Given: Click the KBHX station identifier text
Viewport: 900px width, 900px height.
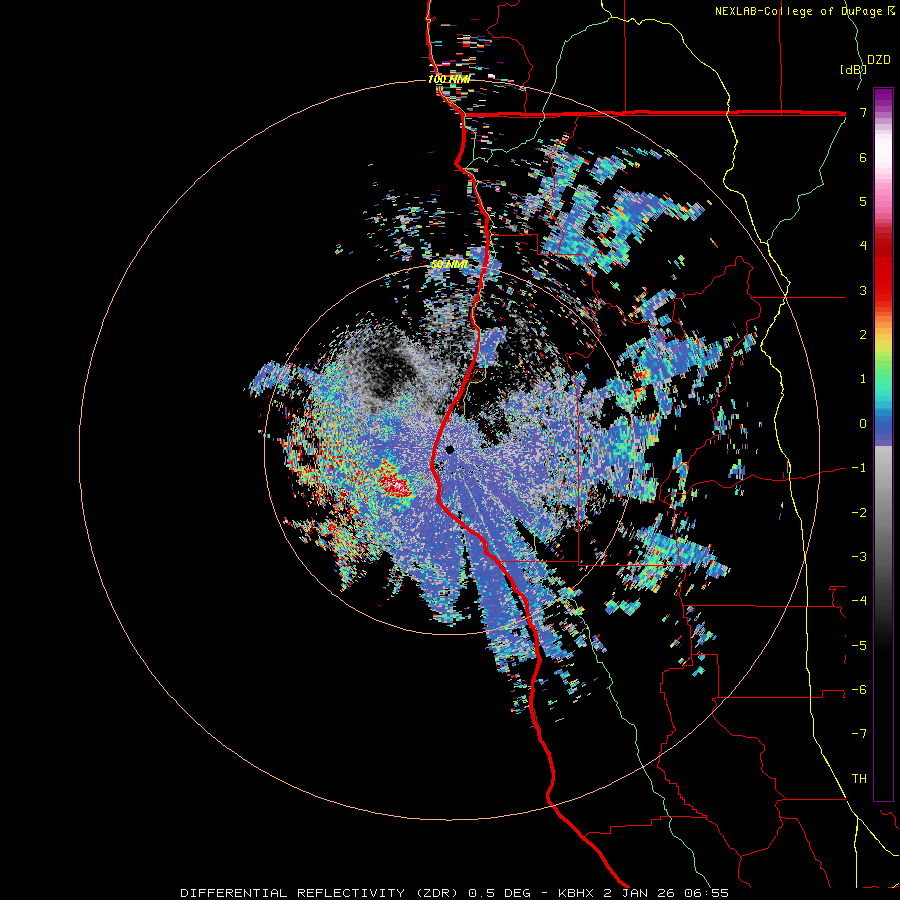Looking at the screenshot, I should coord(579,893).
